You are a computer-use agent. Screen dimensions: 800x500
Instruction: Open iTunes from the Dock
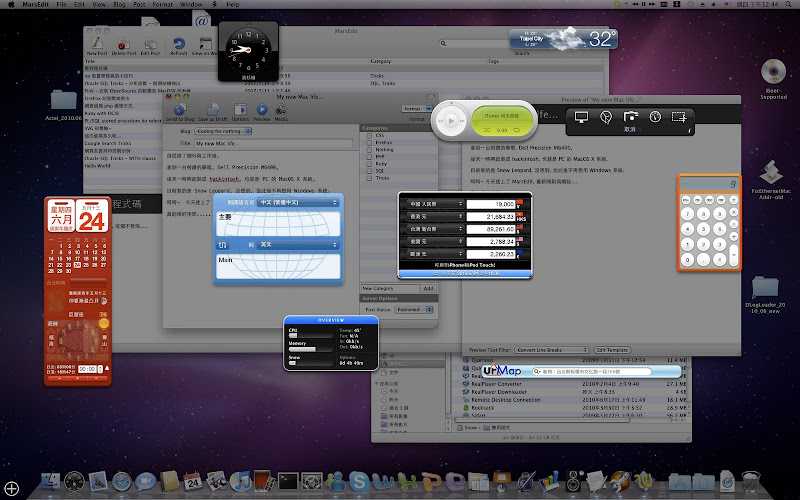pyautogui.click(x=240, y=481)
